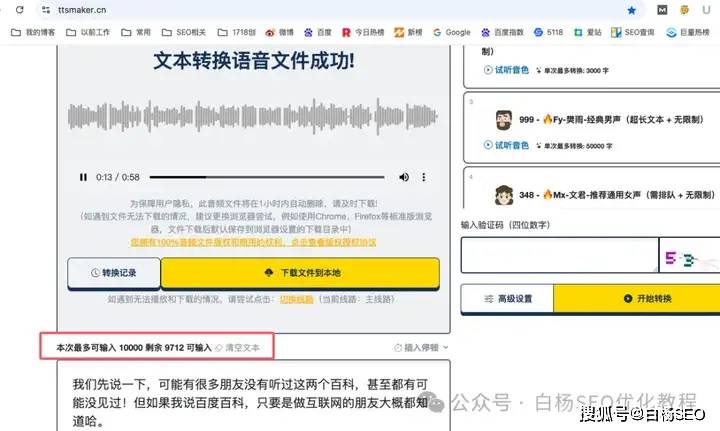Click inside the text input area
Viewport: 720px width, 431px height.
coord(253,397)
